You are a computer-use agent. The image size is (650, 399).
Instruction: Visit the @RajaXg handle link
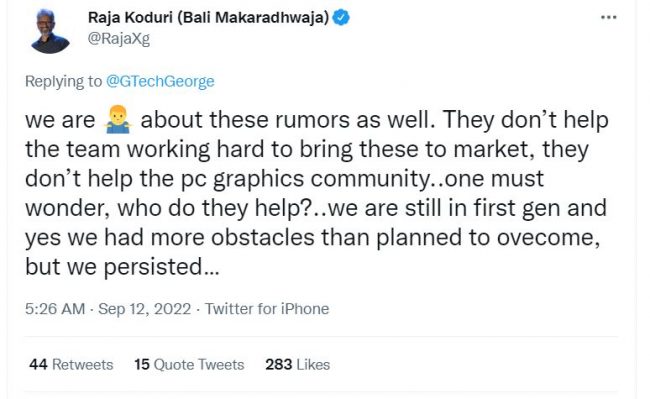[119, 39]
